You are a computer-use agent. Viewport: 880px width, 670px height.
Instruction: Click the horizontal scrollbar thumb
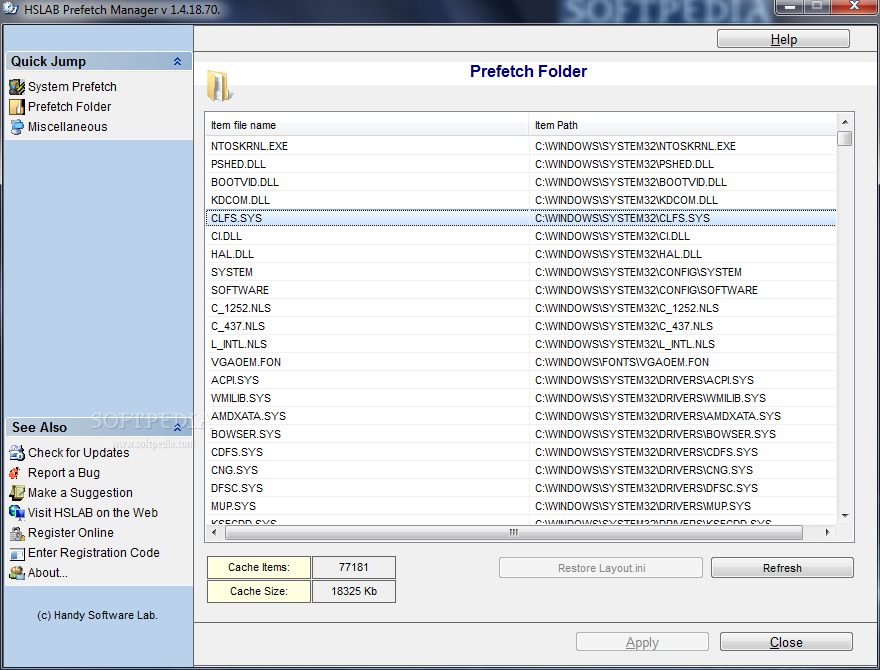(x=514, y=532)
